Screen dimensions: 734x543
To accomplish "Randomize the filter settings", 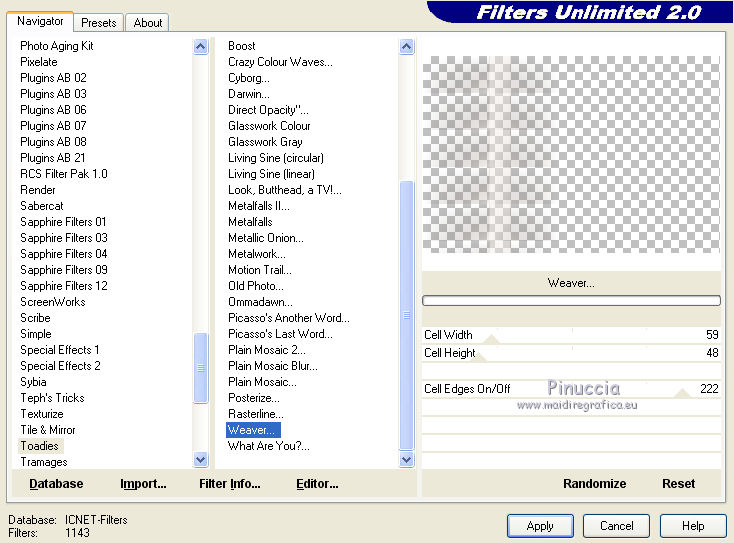I will pyautogui.click(x=594, y=484).
